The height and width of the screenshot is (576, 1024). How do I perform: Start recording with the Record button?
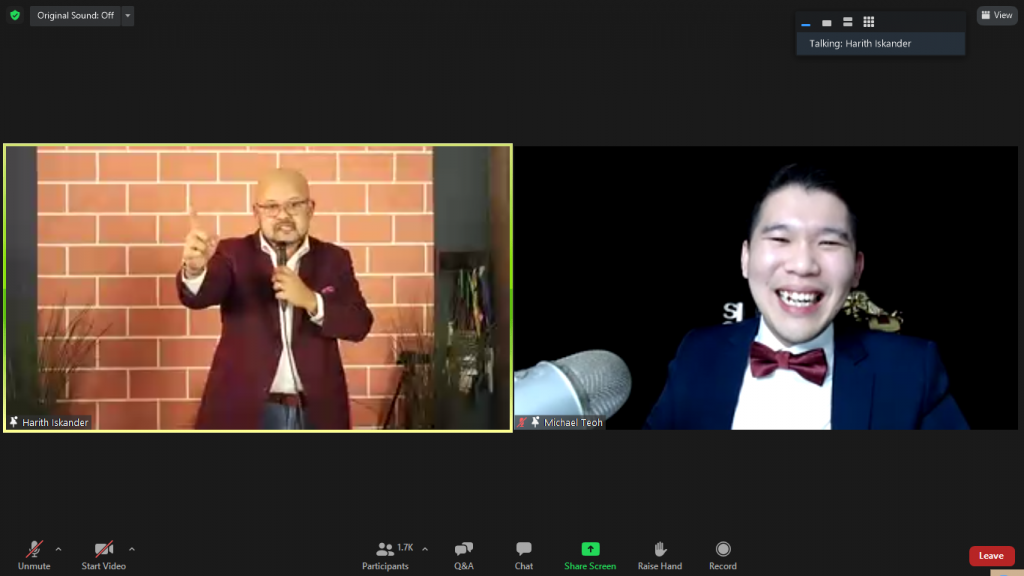722,555
